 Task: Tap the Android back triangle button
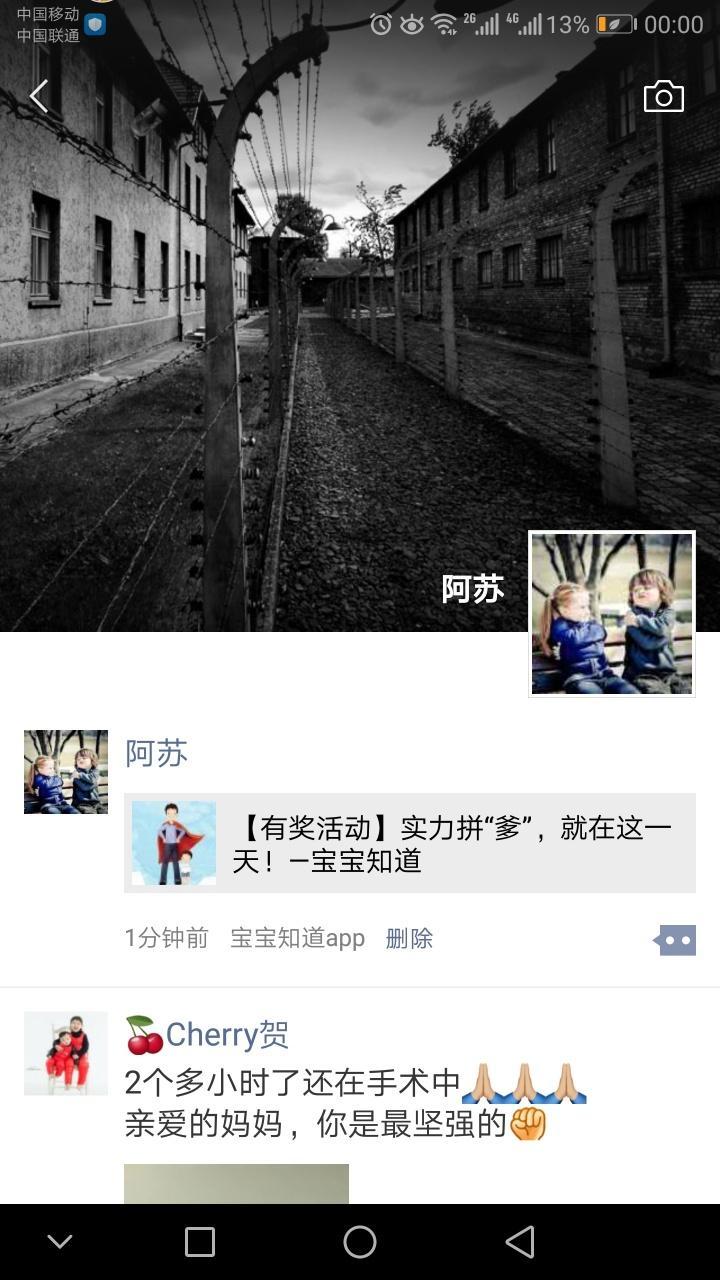[x=519, y=1242]
